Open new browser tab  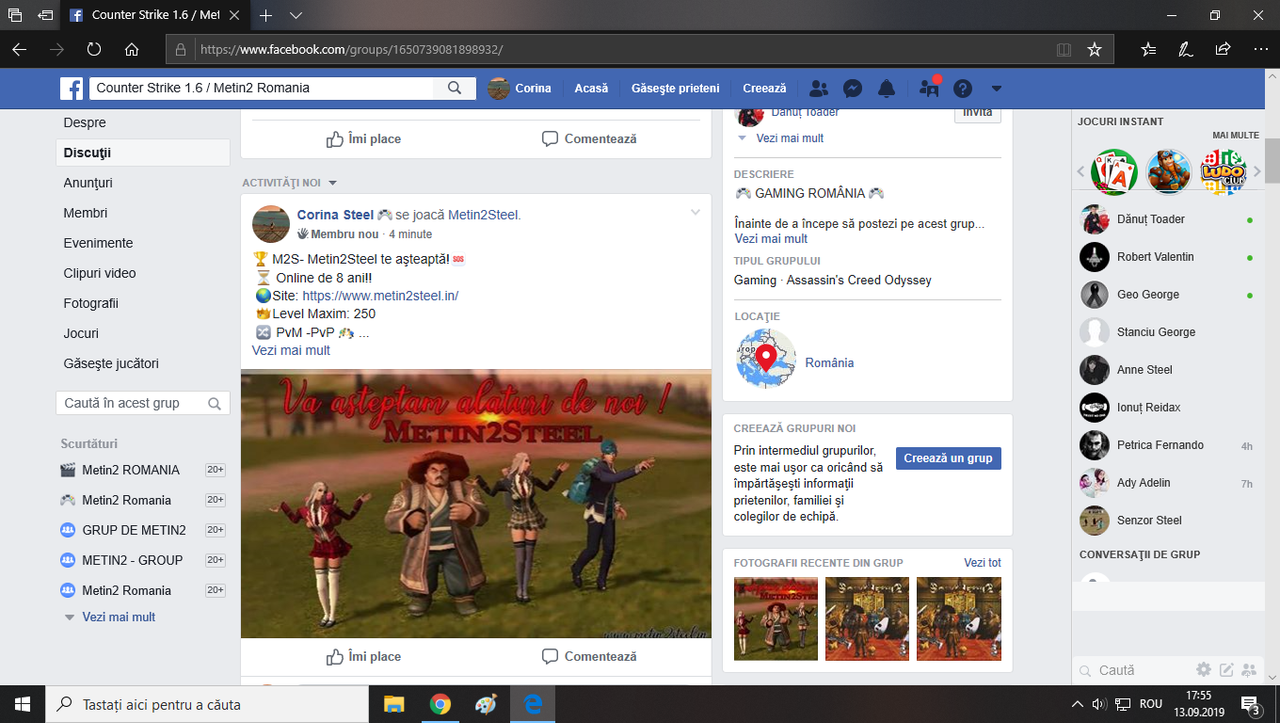tap(266, 16)
